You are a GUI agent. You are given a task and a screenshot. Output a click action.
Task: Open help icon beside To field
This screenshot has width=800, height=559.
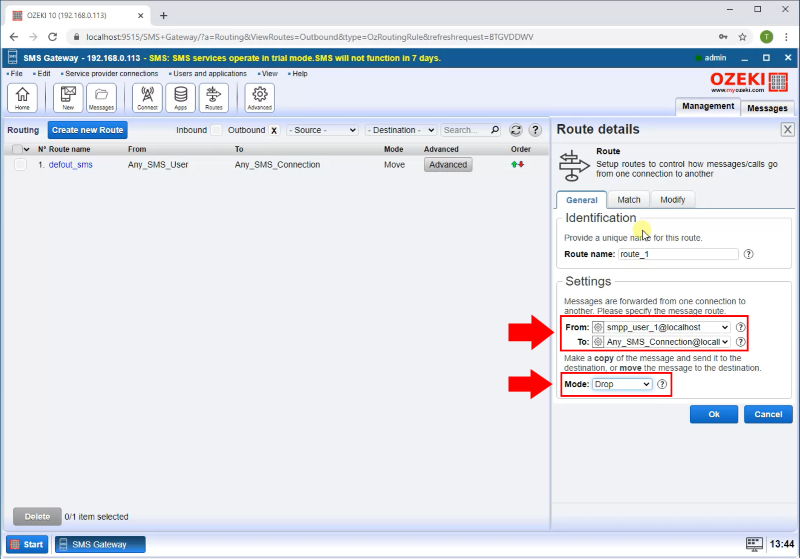pyautogui.click(x=740, y=342)
